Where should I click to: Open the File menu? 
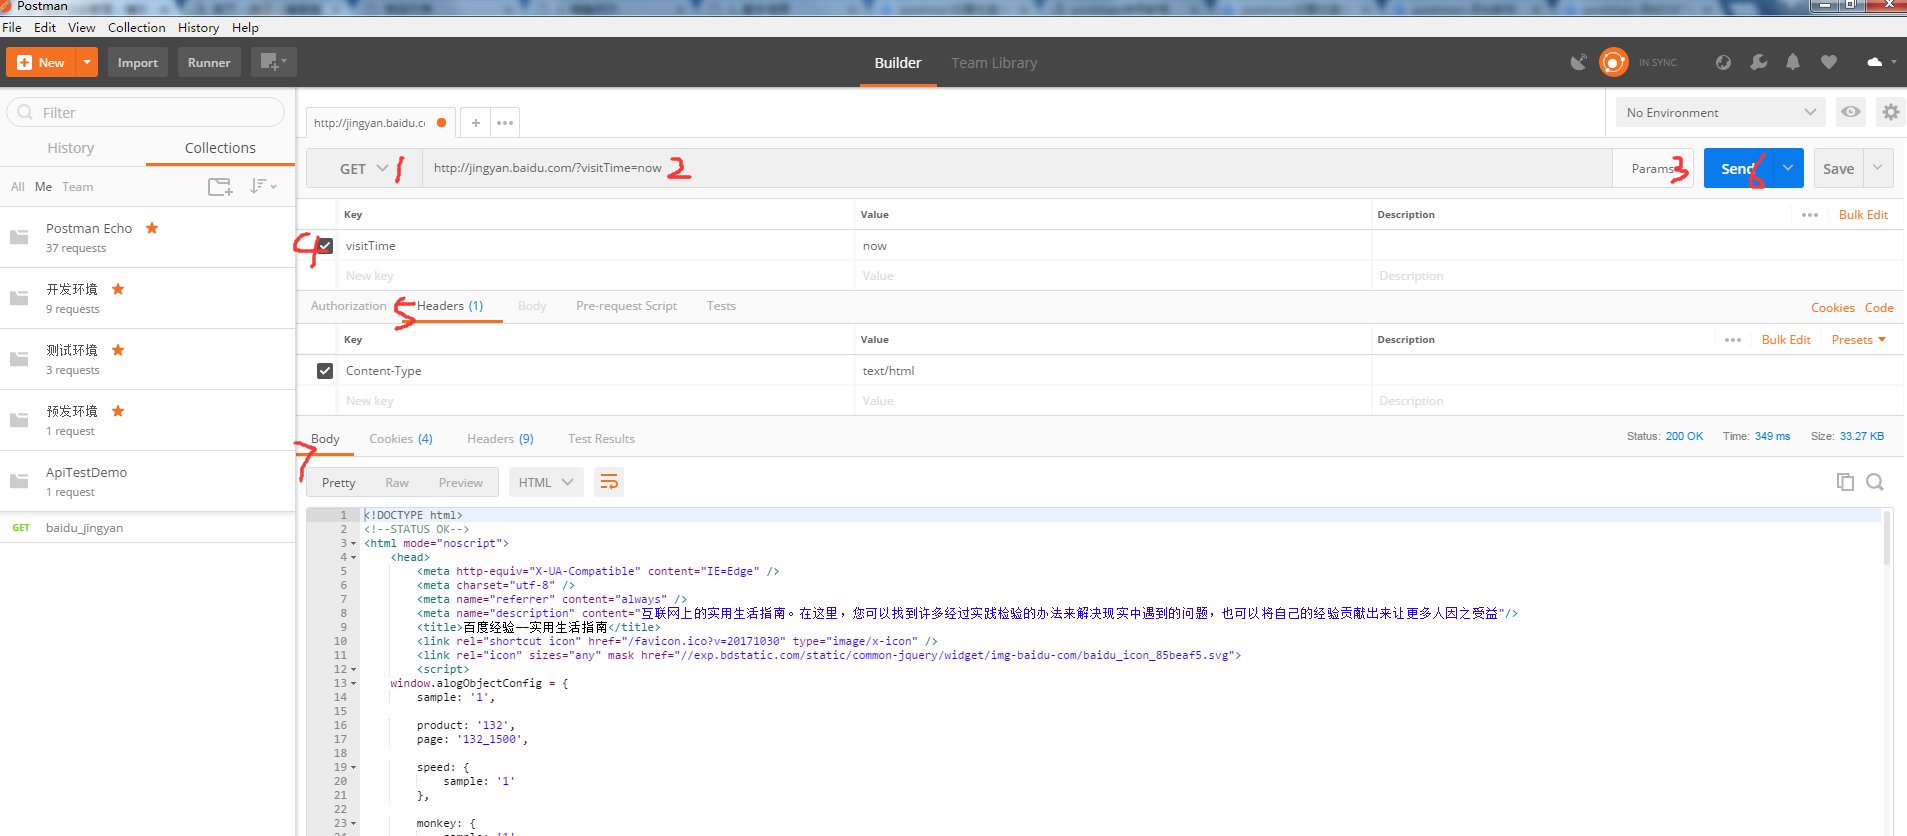tap(12, 27)
